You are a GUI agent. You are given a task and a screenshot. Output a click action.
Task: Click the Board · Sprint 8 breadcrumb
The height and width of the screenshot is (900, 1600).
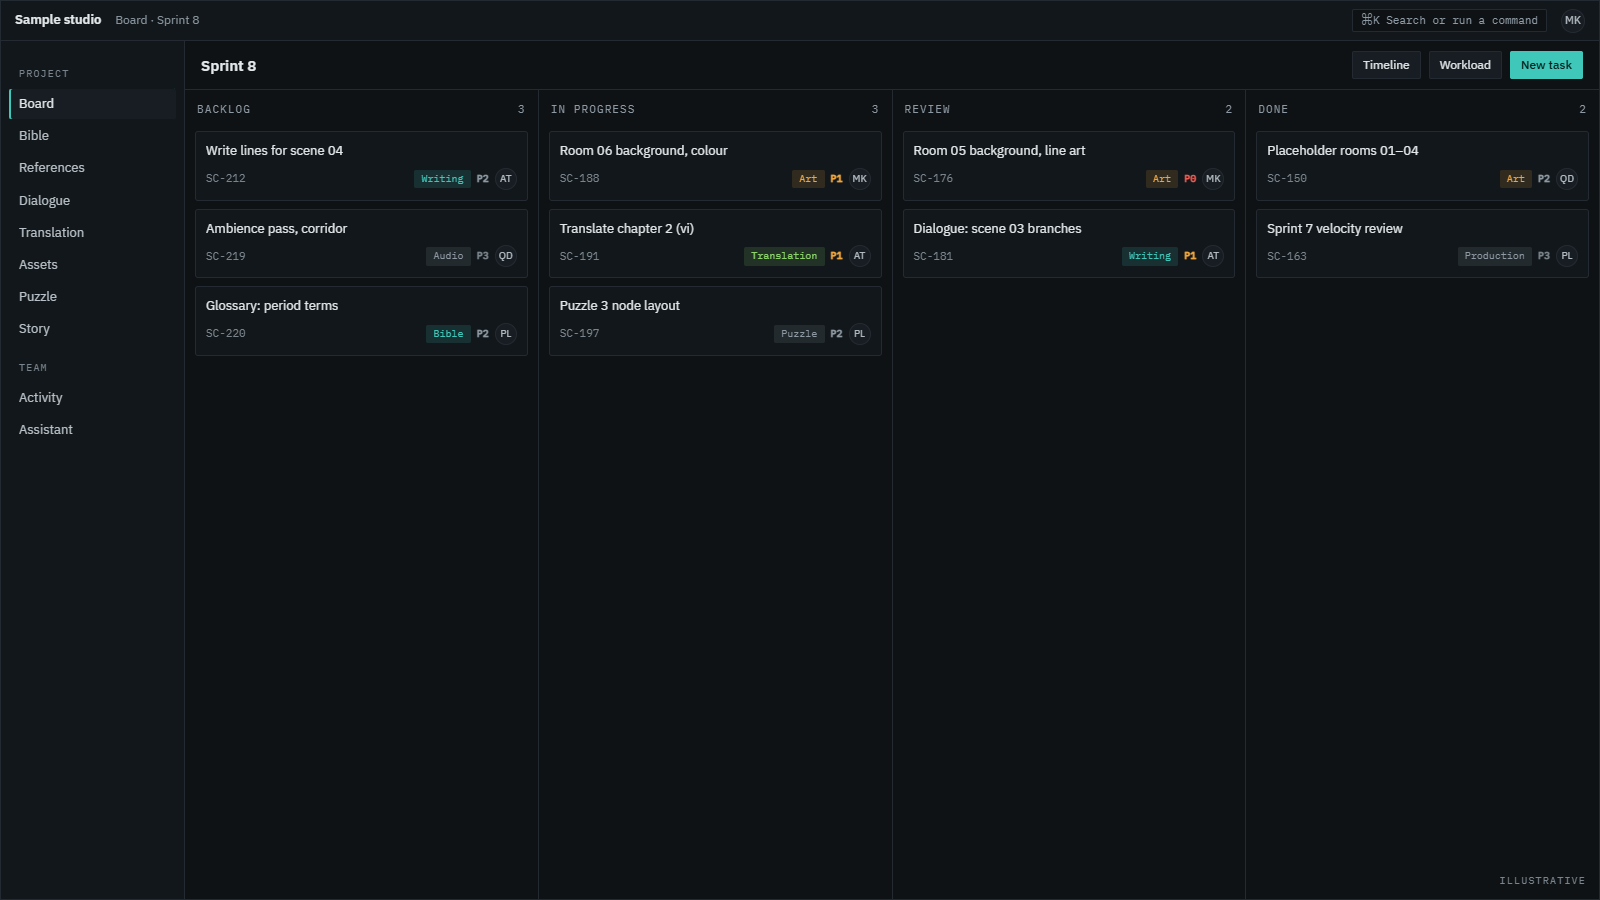click(x=157, y=20)
